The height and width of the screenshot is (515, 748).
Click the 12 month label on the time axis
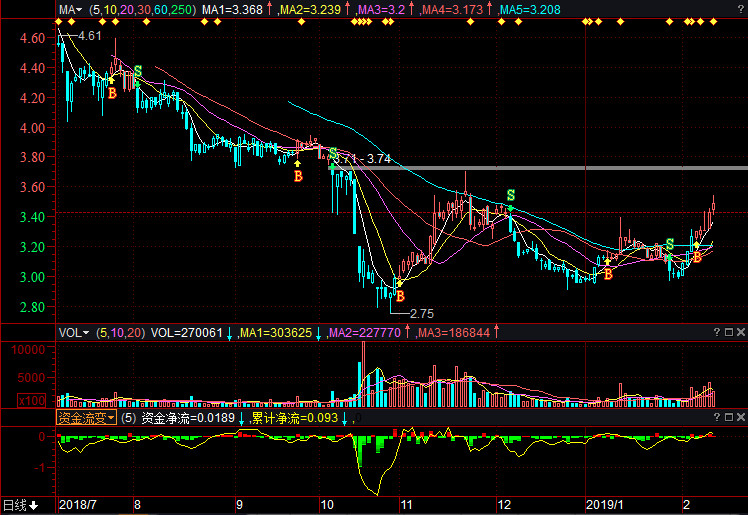coord(504,505)
